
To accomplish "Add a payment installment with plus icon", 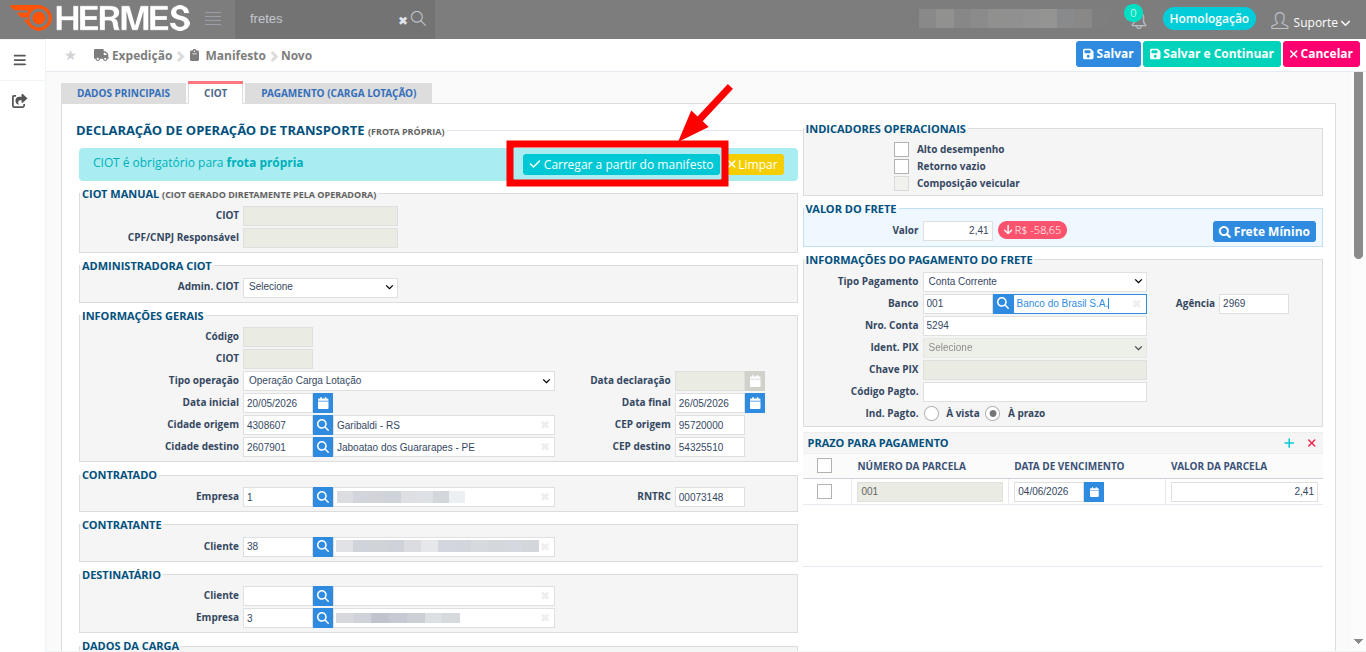I will coord(1289,443).
